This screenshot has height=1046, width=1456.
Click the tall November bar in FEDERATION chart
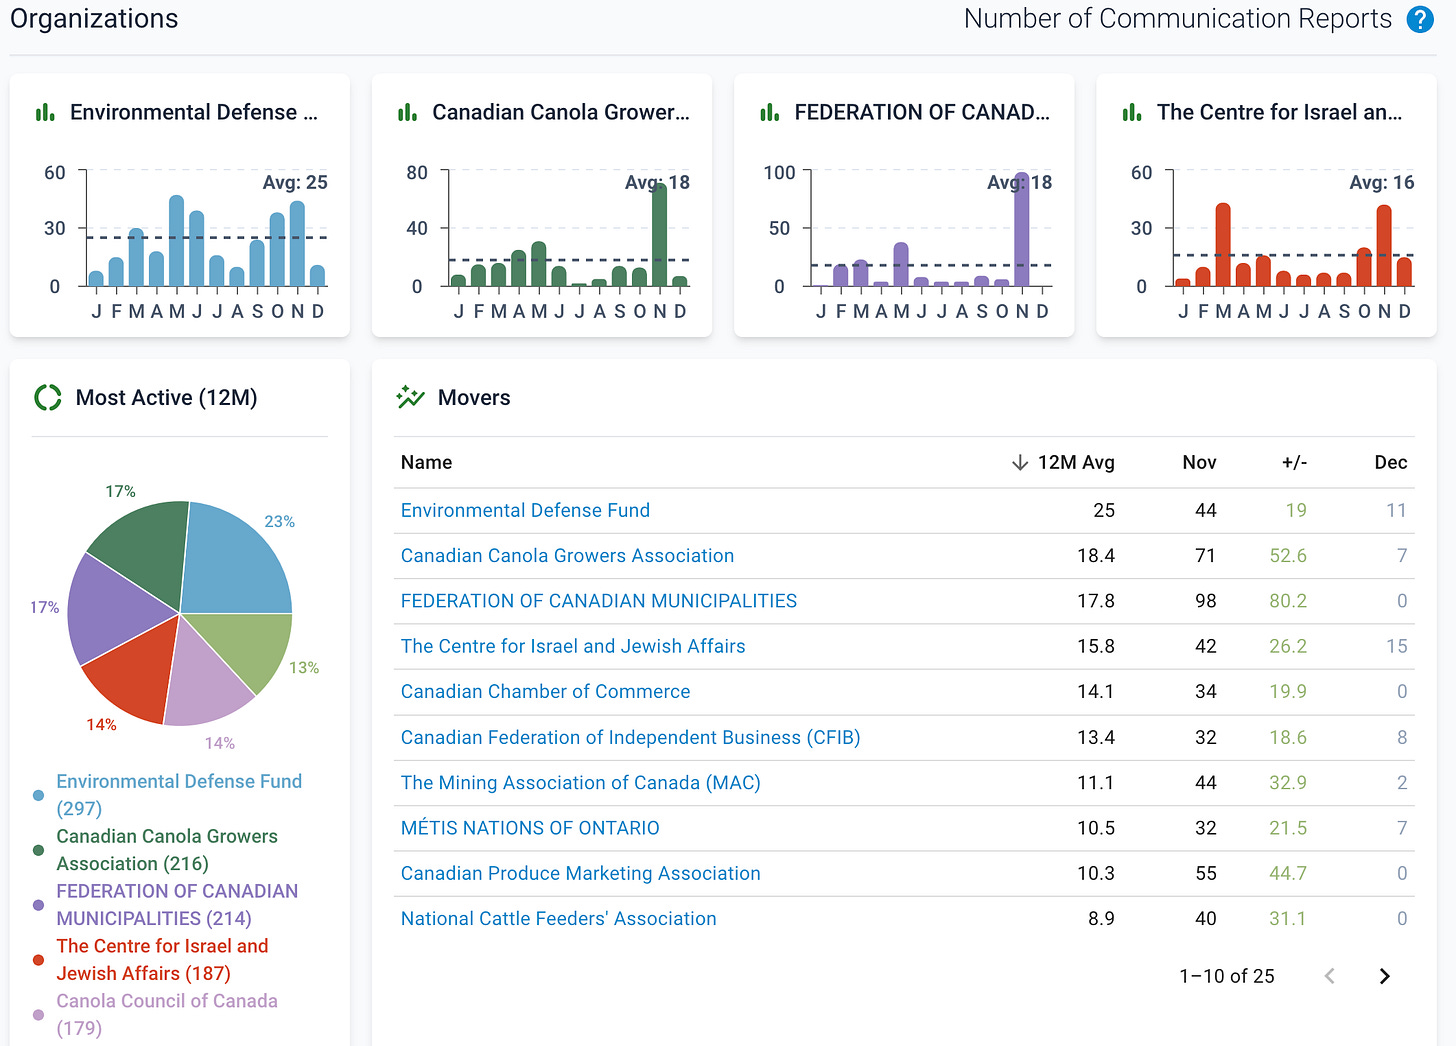pos(1021,230)
